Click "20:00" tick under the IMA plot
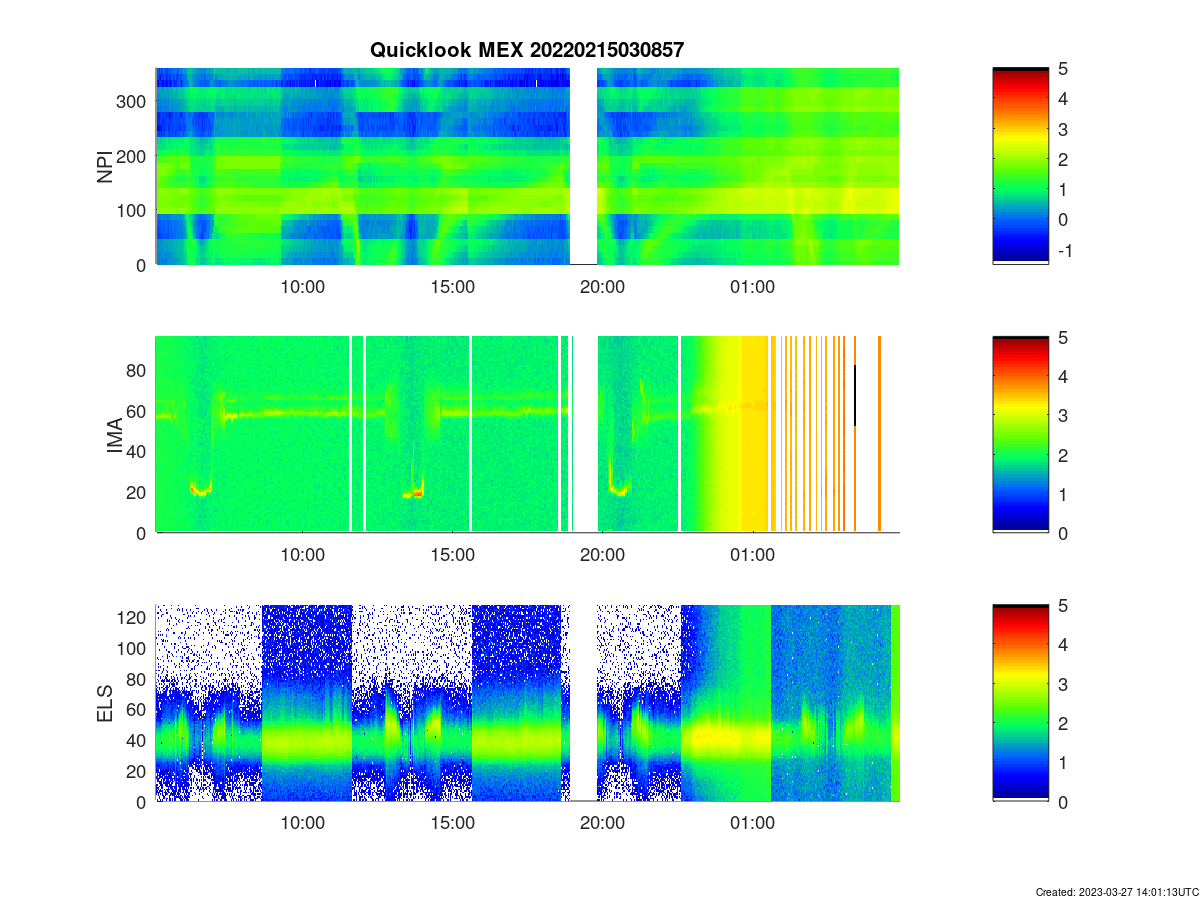This screenshot has height=900, width=1200. pyautogui.click(x=602, y=555)
